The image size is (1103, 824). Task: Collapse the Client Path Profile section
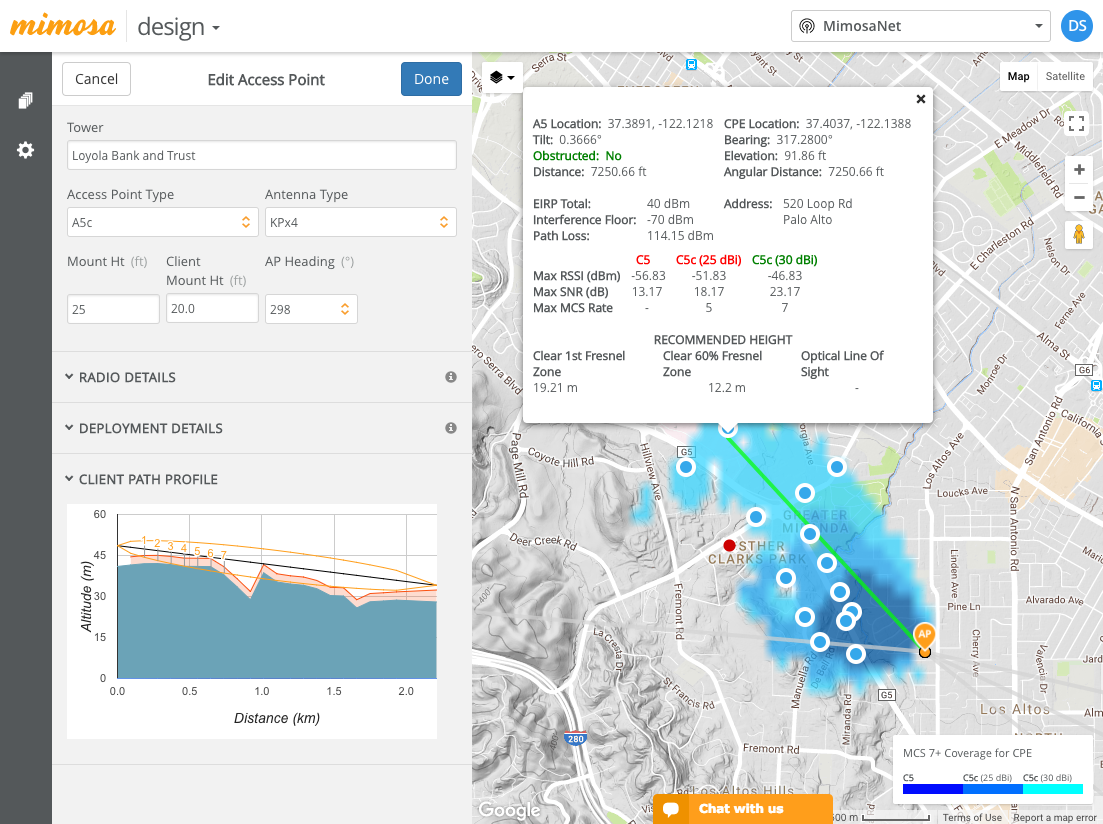[148, 479]
